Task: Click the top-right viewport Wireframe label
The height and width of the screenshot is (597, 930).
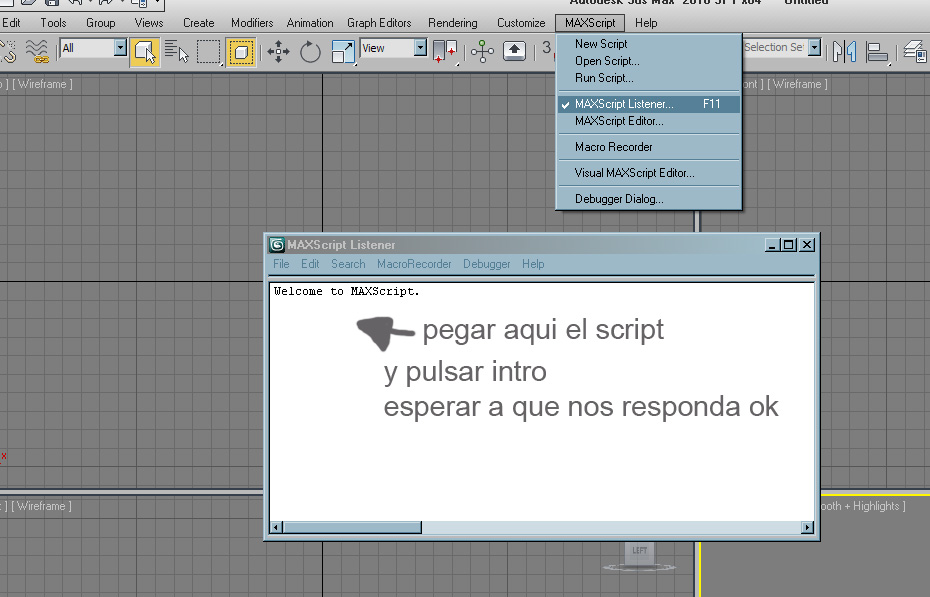Action: pyautogui.click(x=797, y=84)
